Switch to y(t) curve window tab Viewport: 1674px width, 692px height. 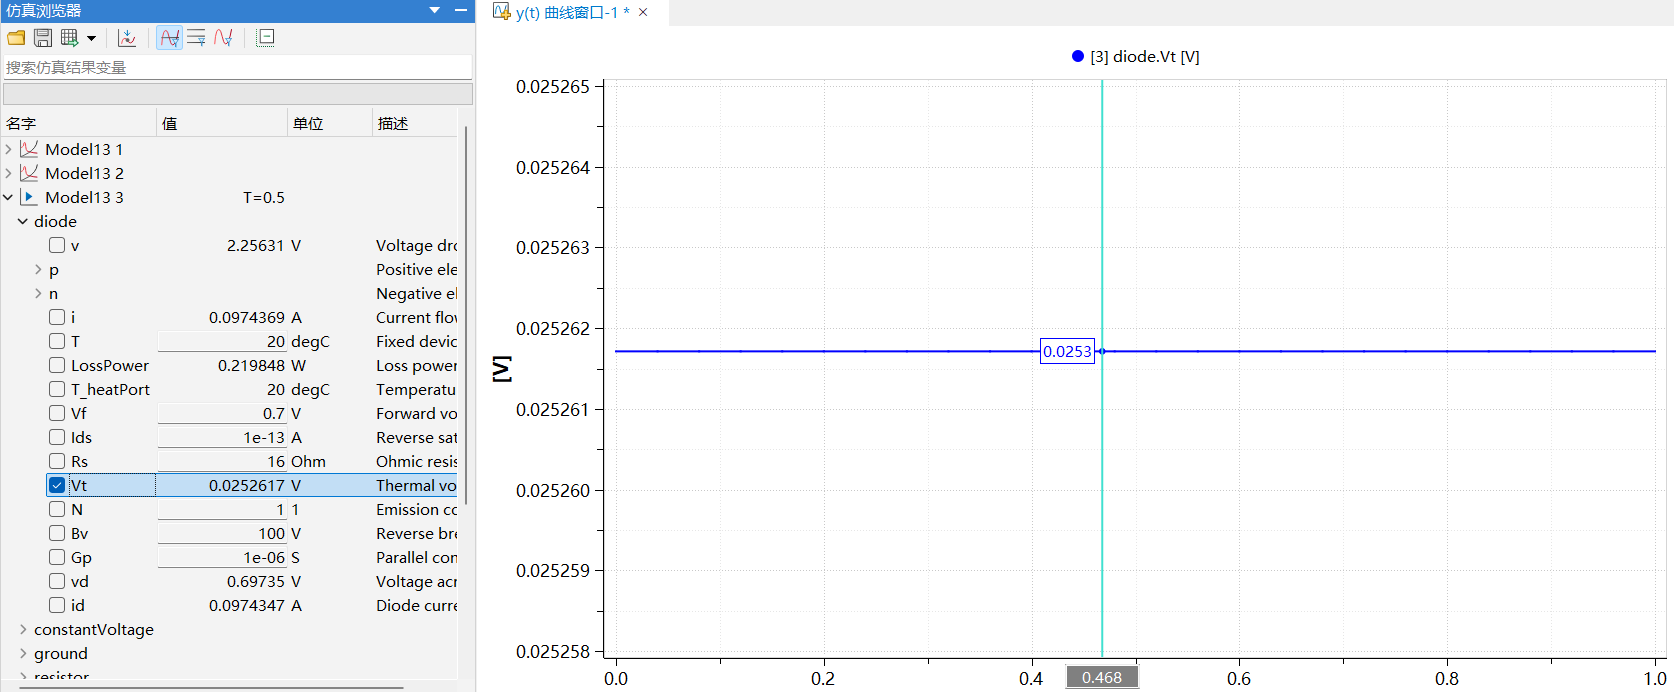[572, 12]
